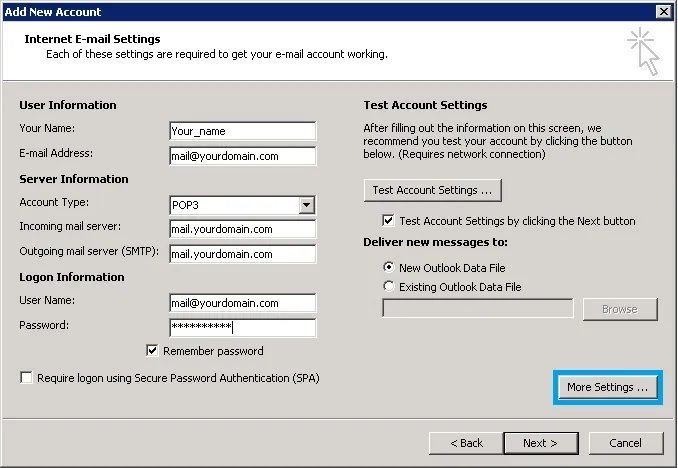Cancel the account setup
678x468 pixels.
[x=625, y=443]
